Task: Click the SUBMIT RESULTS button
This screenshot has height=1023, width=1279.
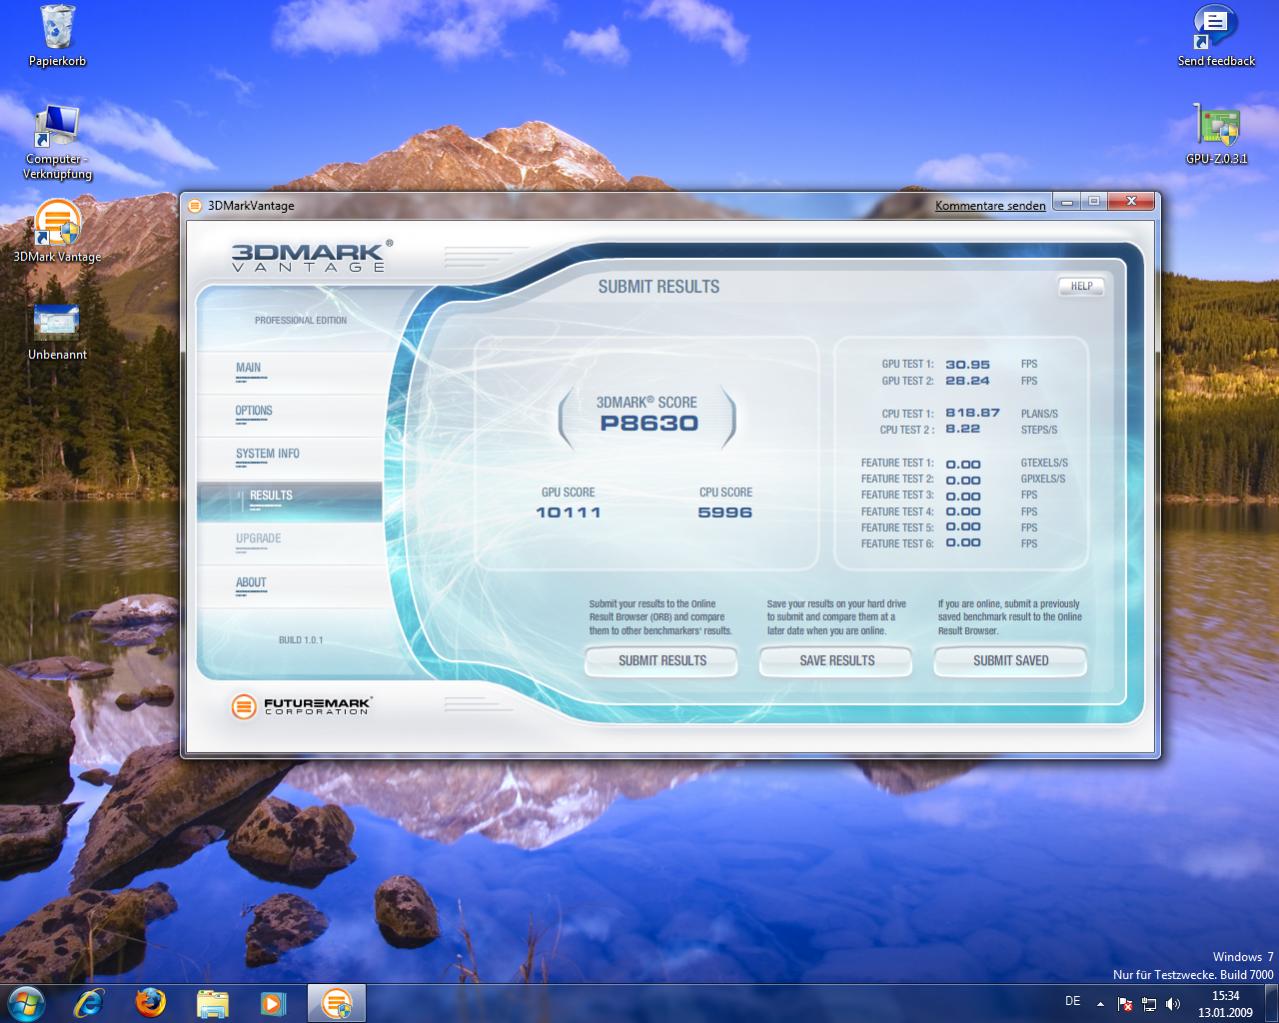Action: point(662,660)
